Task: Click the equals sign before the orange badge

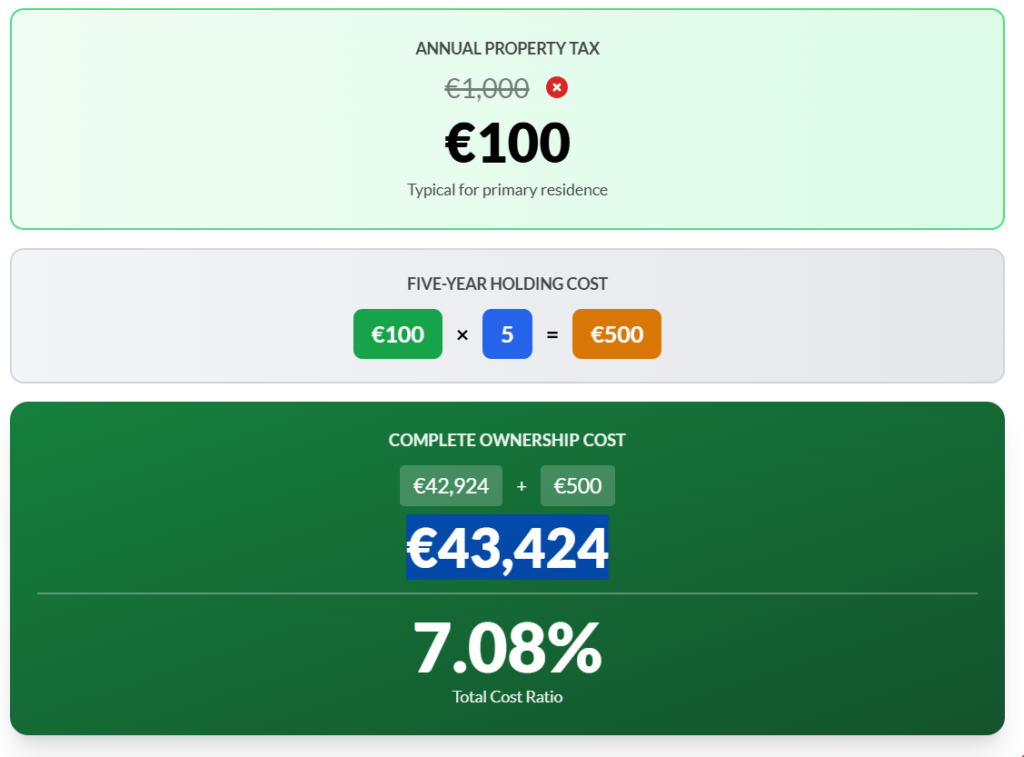Action: tap(552, 335)
